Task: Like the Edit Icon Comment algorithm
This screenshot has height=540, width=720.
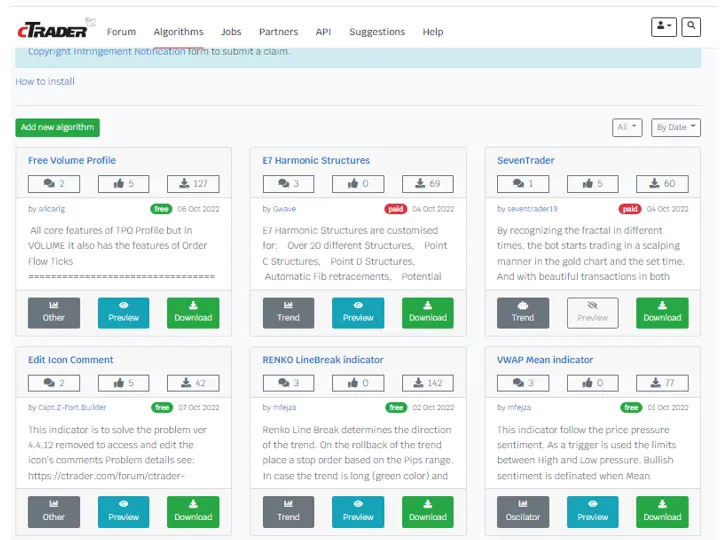Action: [124, 383]
